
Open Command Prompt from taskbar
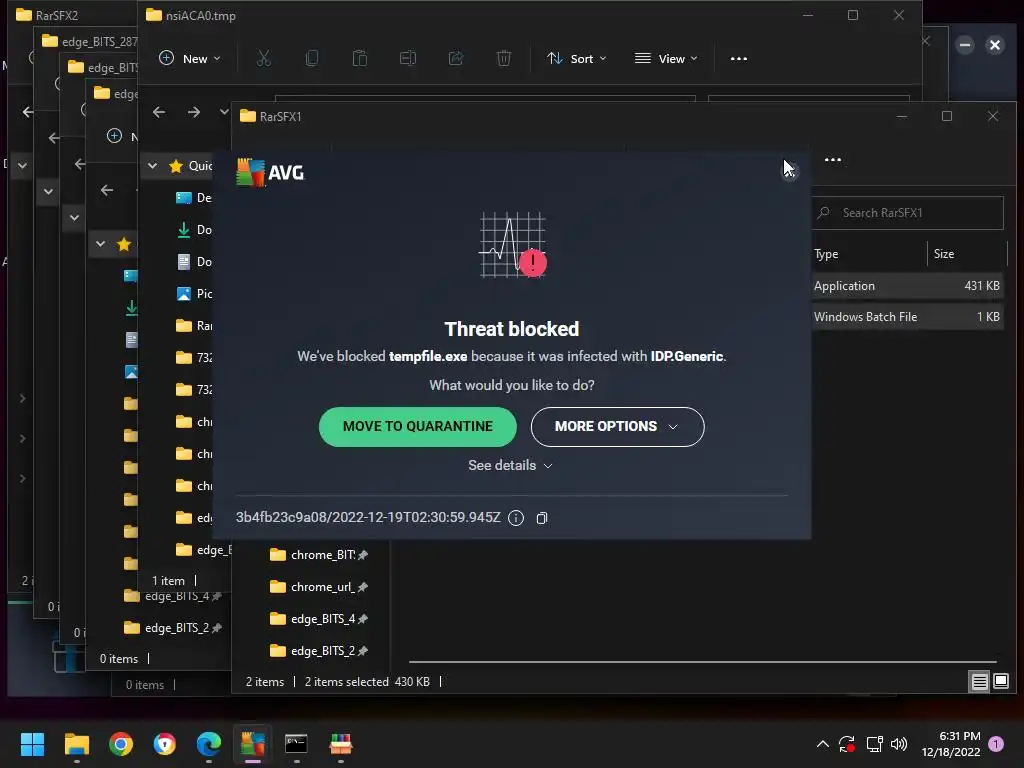pos(296,744)
